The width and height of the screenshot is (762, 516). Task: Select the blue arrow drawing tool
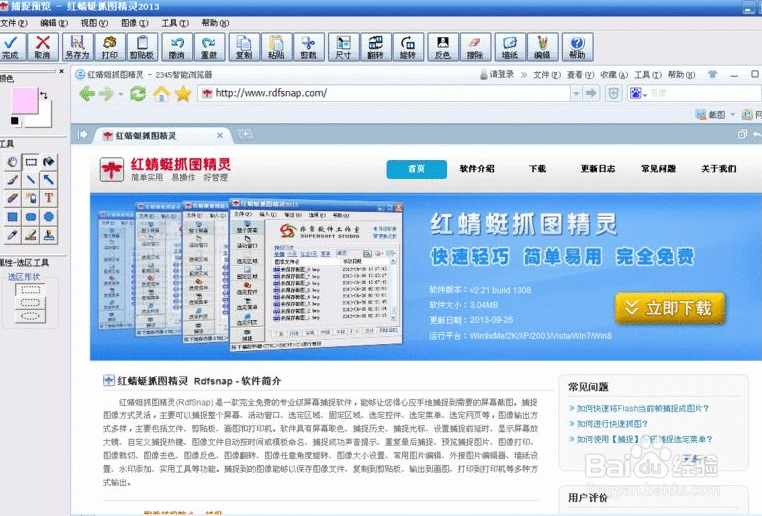tap(49, 180)
